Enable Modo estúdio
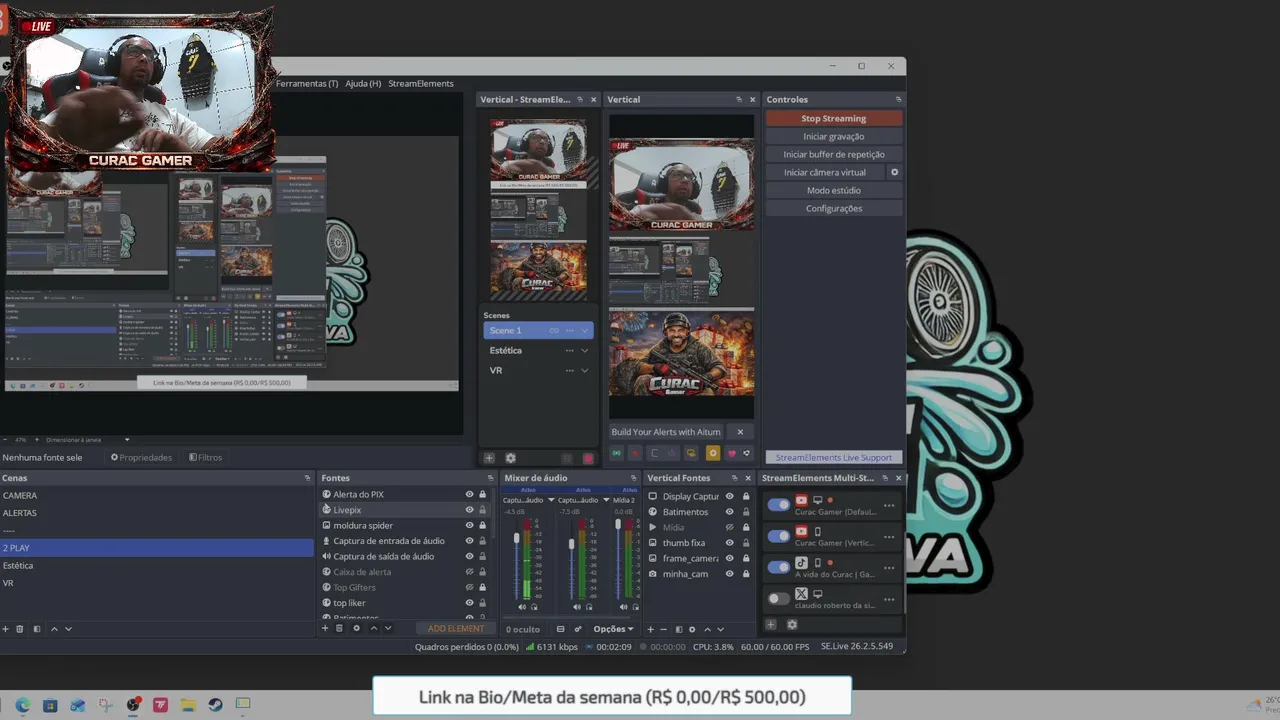 pyautogui.click(x=834, y=190)
